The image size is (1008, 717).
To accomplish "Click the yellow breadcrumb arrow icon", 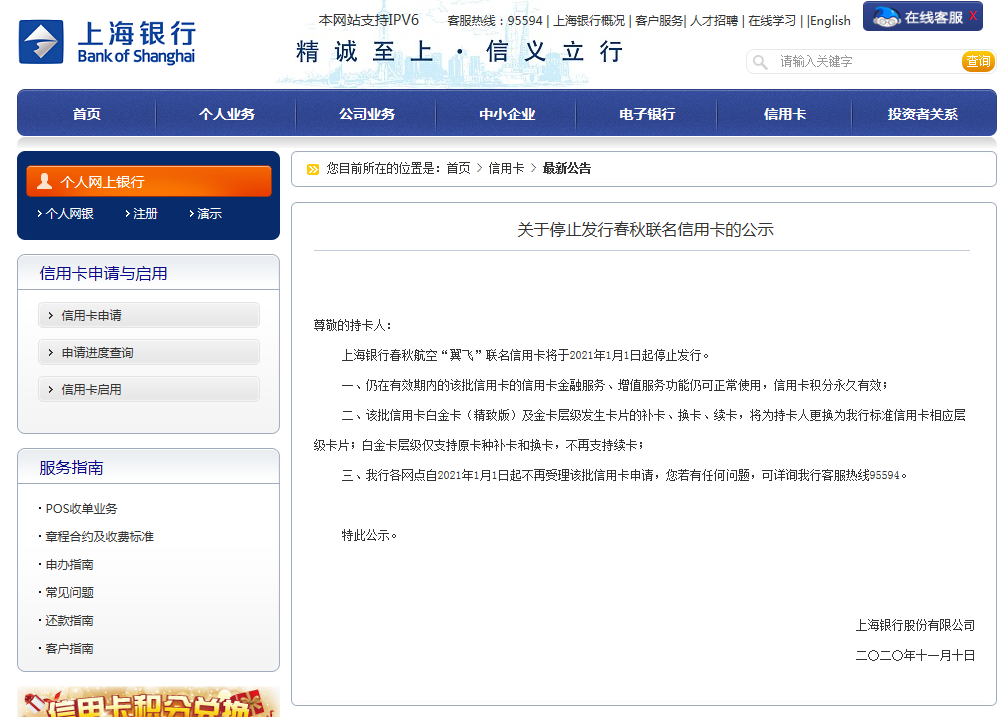I will click(x=313, y=169).
